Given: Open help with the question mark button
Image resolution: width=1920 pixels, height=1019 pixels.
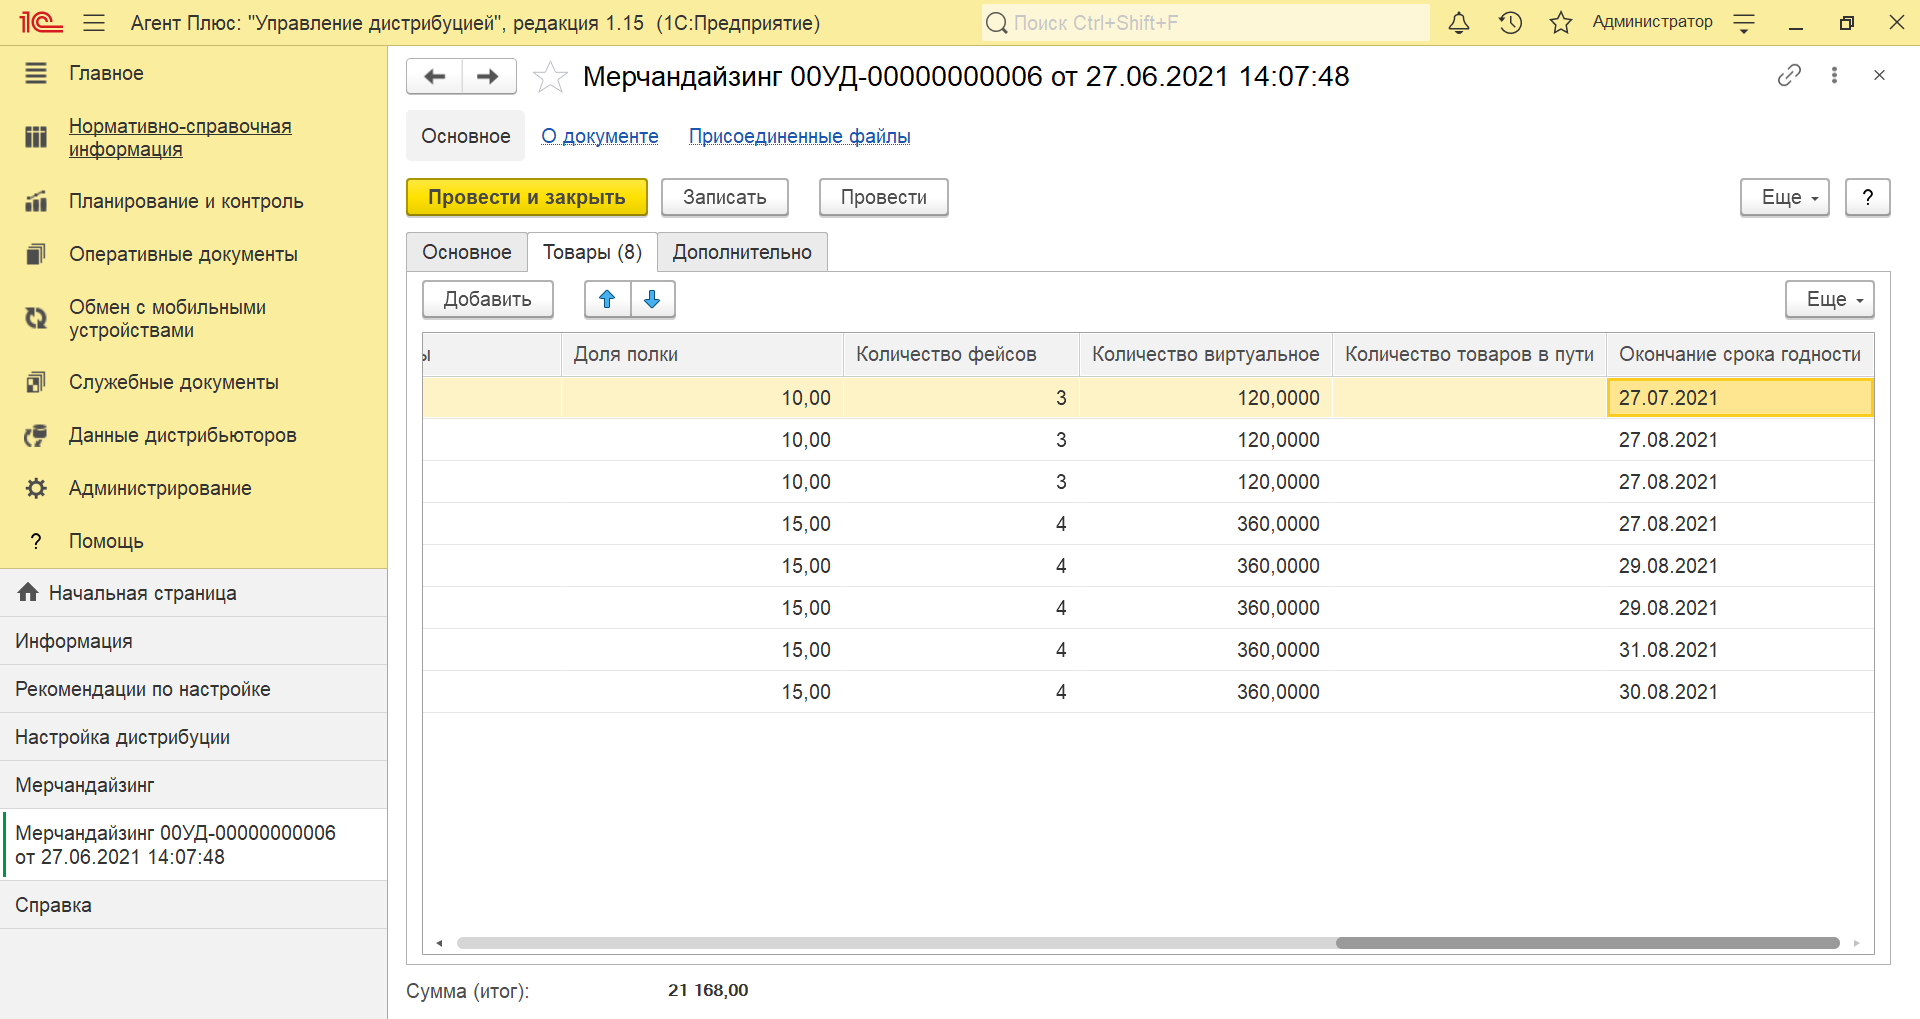Looking at the screenshot, I should [x=1867, y=197].
